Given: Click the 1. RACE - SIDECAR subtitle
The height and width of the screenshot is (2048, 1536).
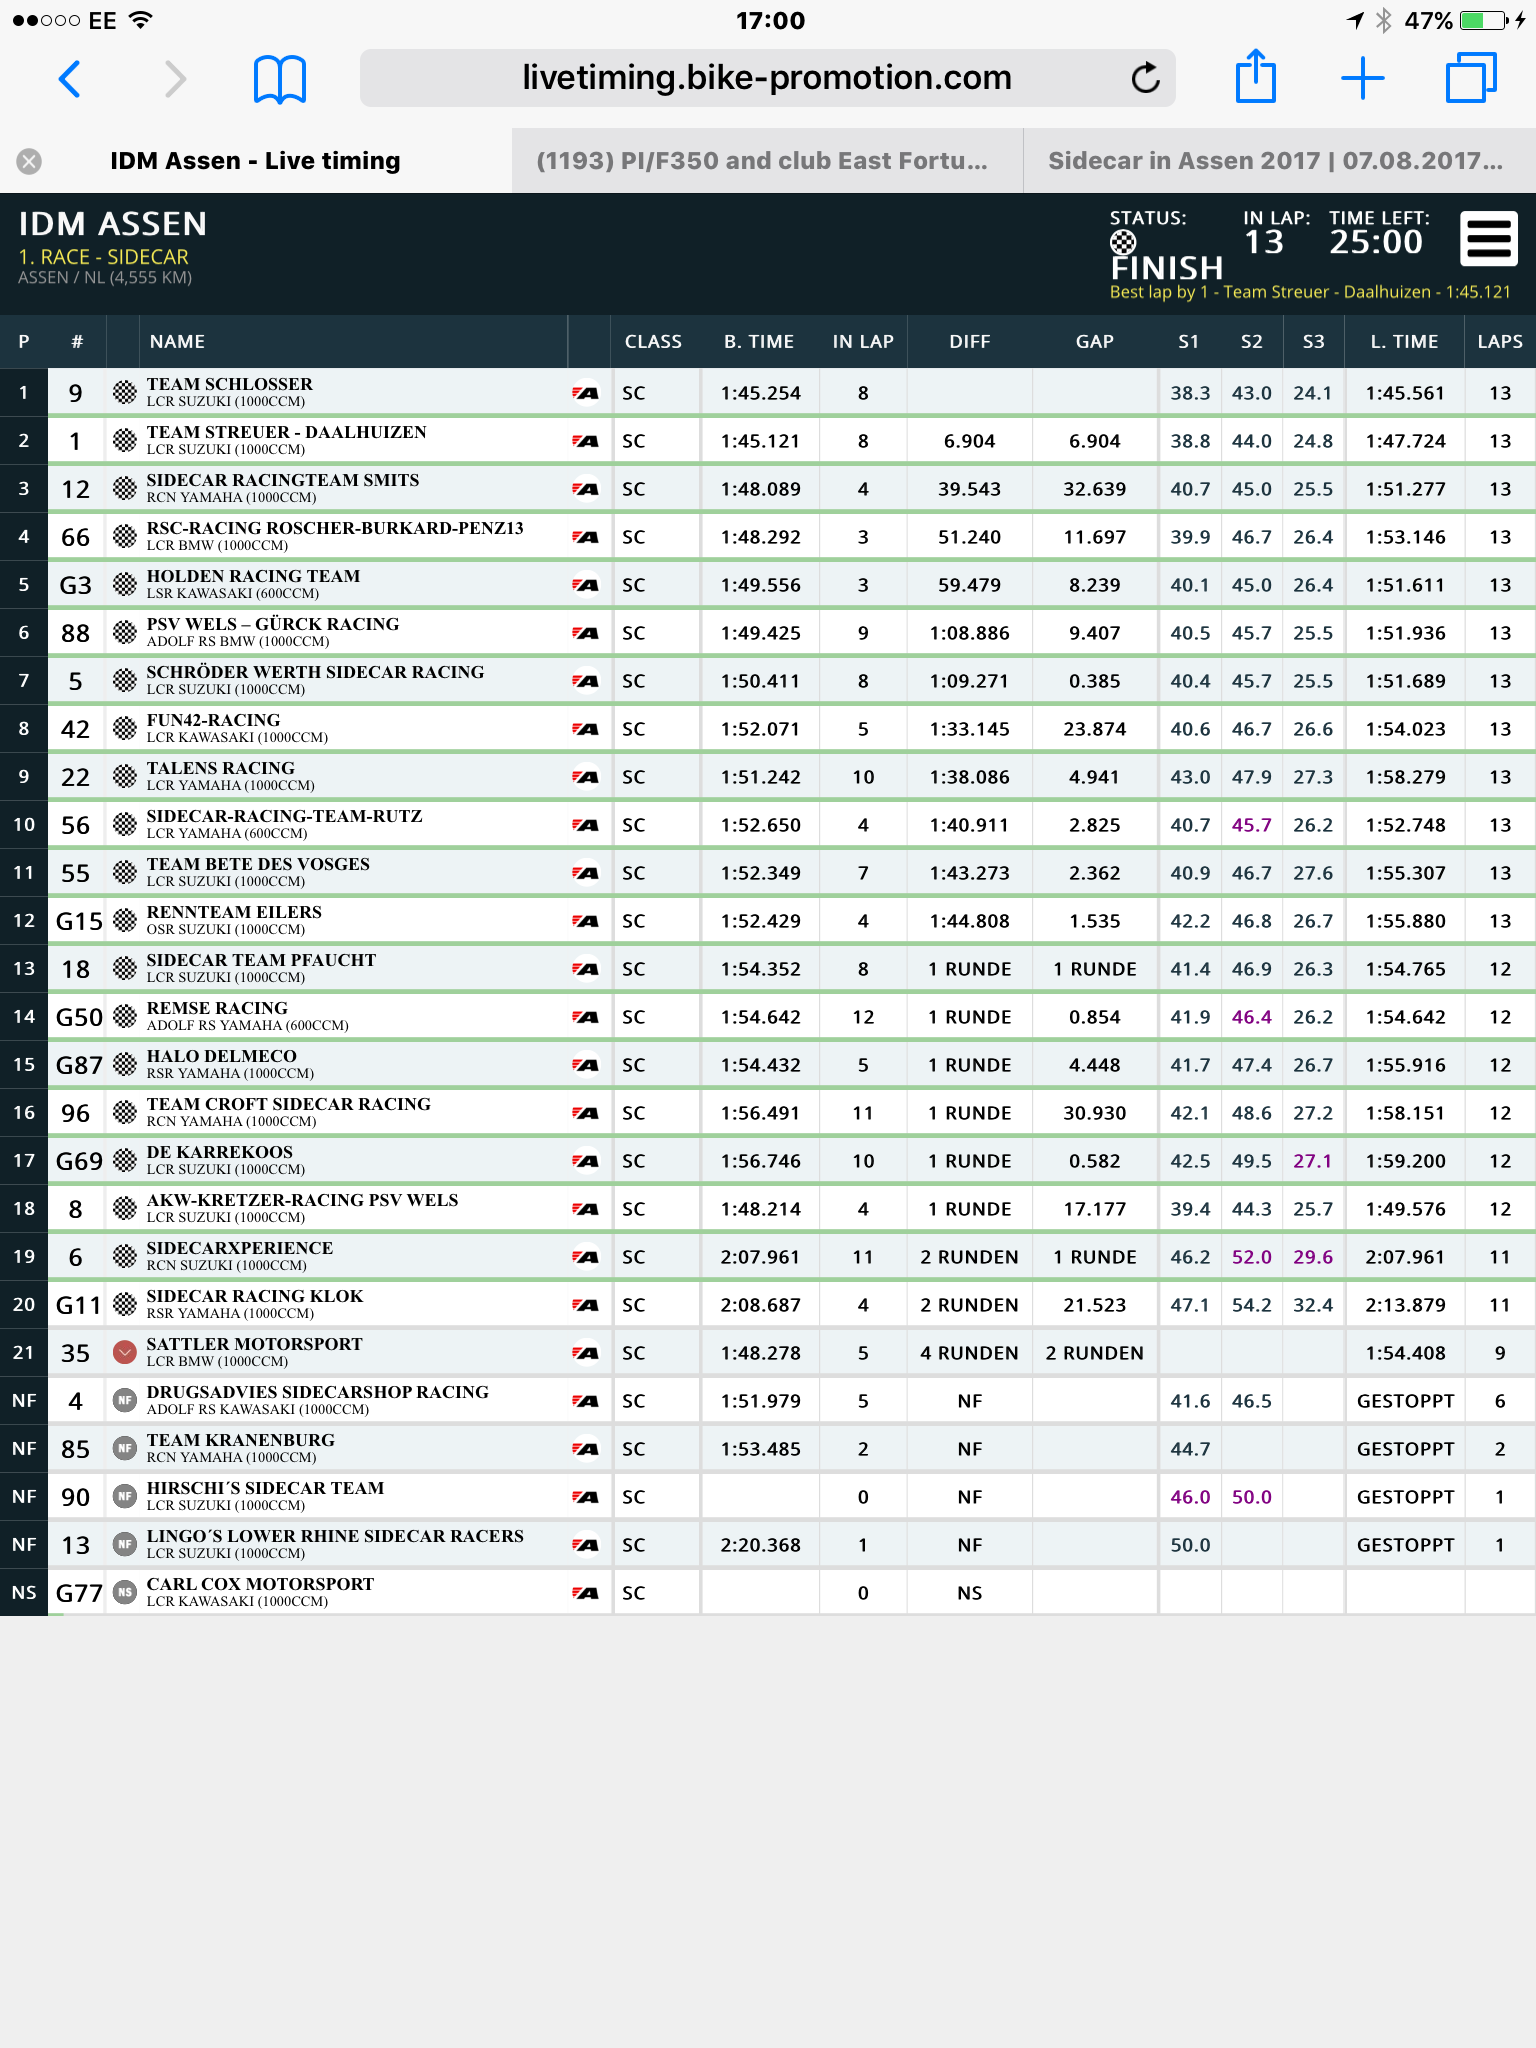Looking at the screenshot, I should (103, 257).
